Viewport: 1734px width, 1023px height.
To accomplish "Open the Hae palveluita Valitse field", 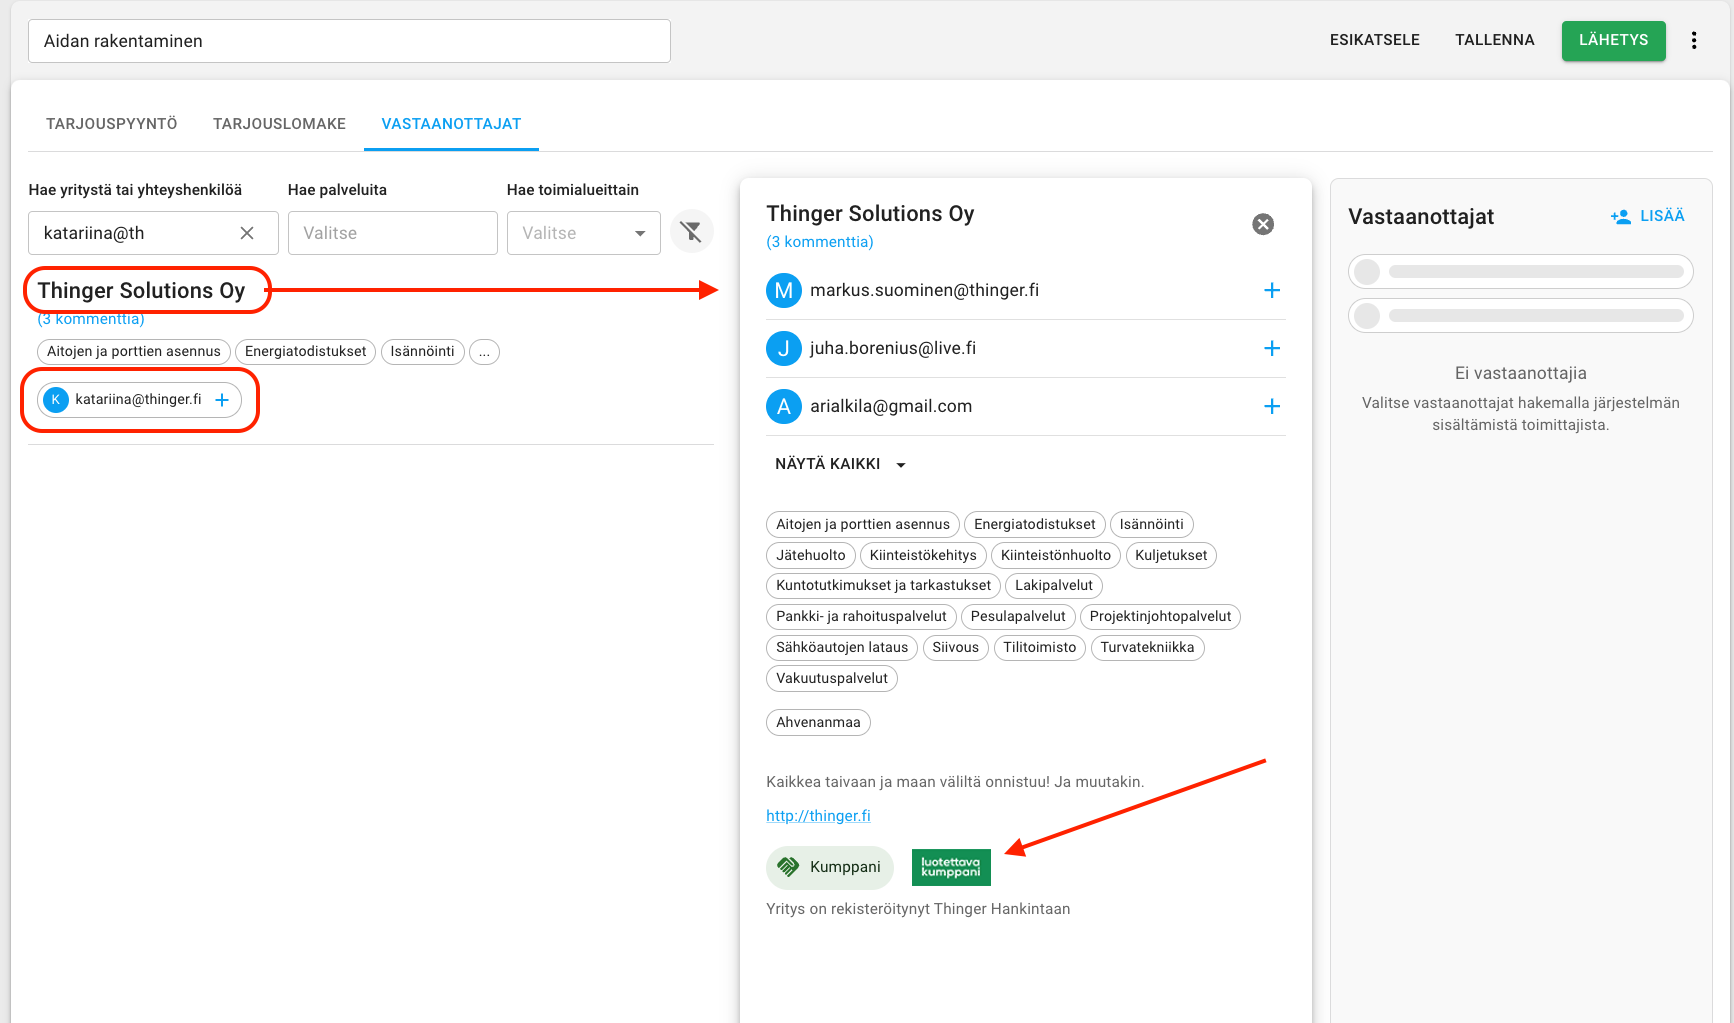I will coord(393,233).
